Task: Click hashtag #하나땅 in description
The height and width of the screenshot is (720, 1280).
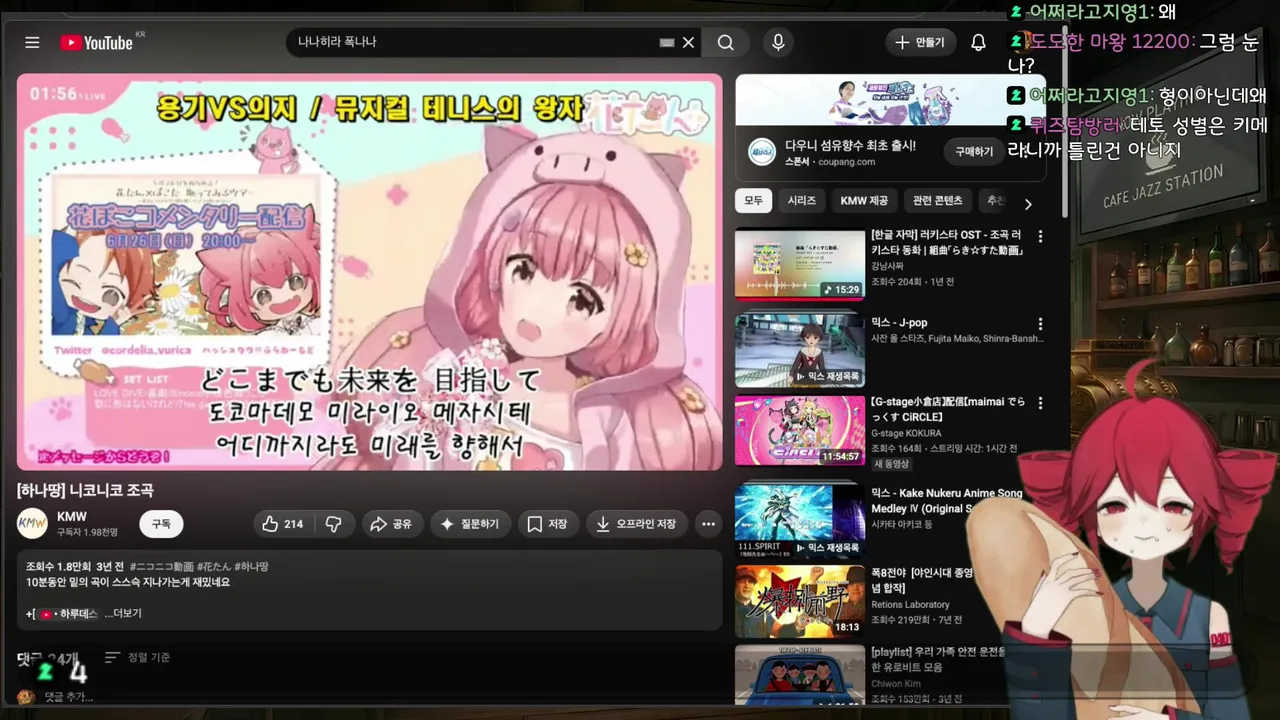Action: click(251, 567)
